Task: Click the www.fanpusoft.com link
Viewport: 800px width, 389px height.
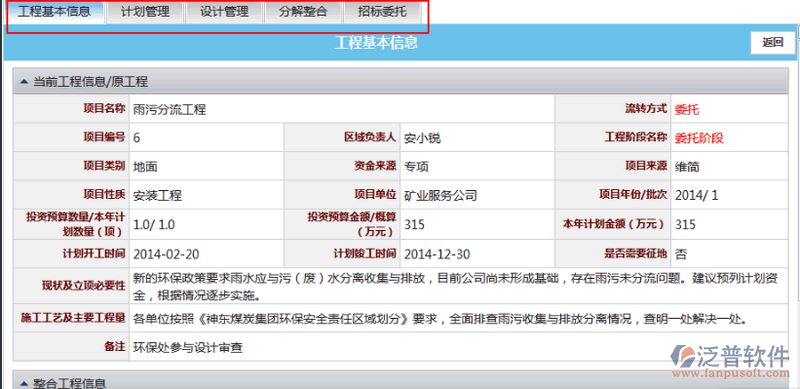Action: pos(731,373)
